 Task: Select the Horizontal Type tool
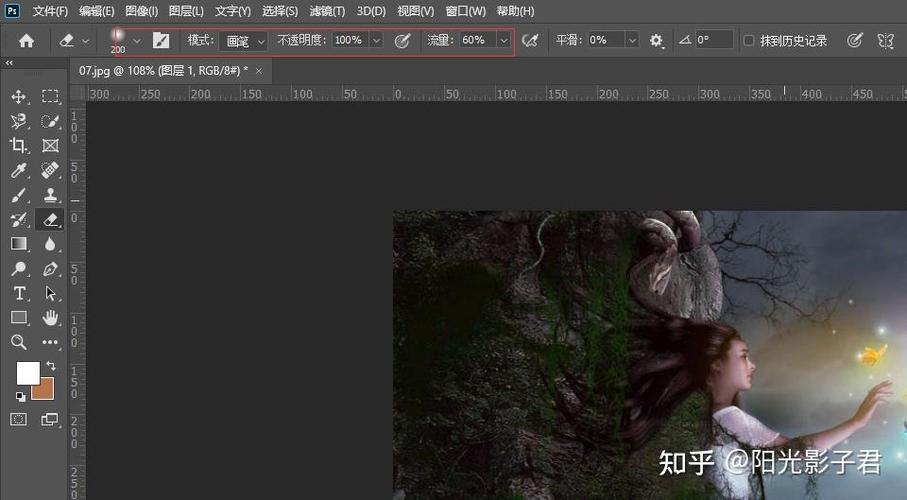click(19, 293)
